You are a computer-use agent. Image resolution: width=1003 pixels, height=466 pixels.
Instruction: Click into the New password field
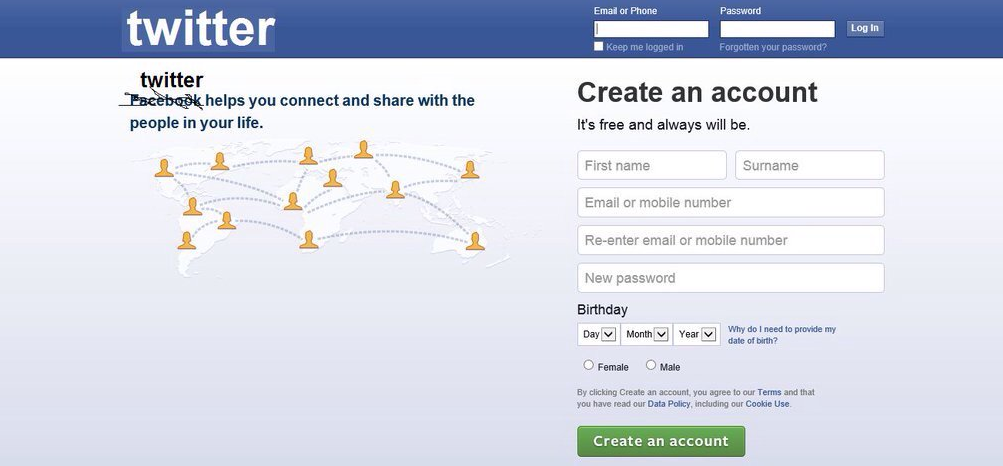[x=730, y=278]
